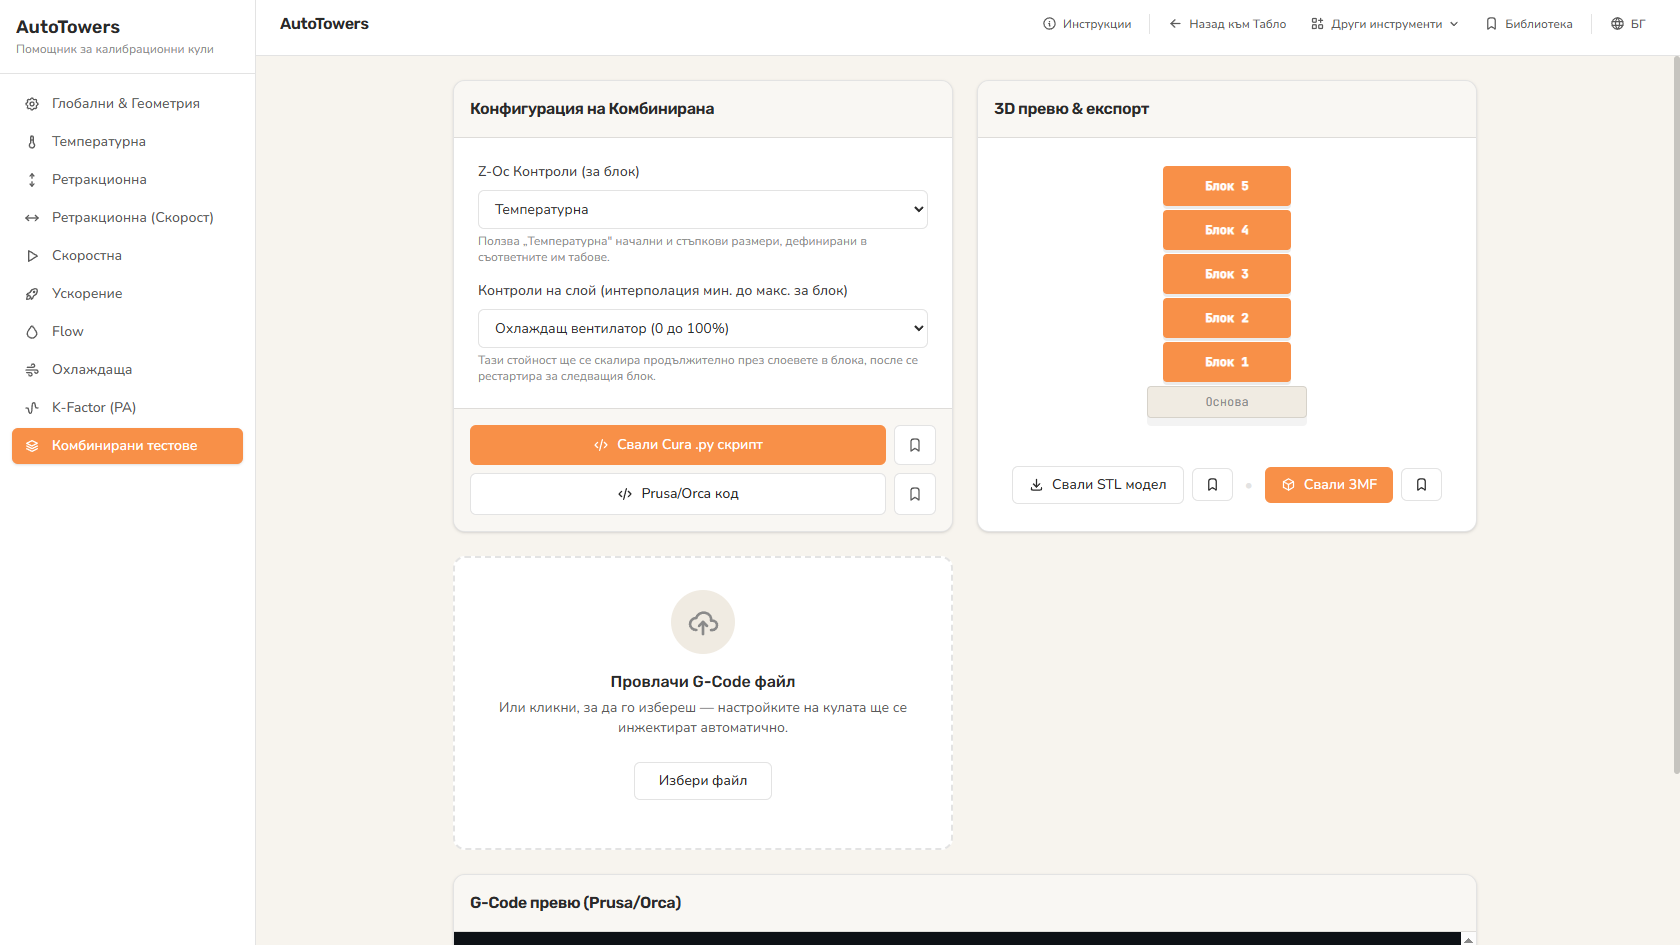Go to Глобални & Геометрия tab
Screen dimensions: 1680x945
(127, 104)
